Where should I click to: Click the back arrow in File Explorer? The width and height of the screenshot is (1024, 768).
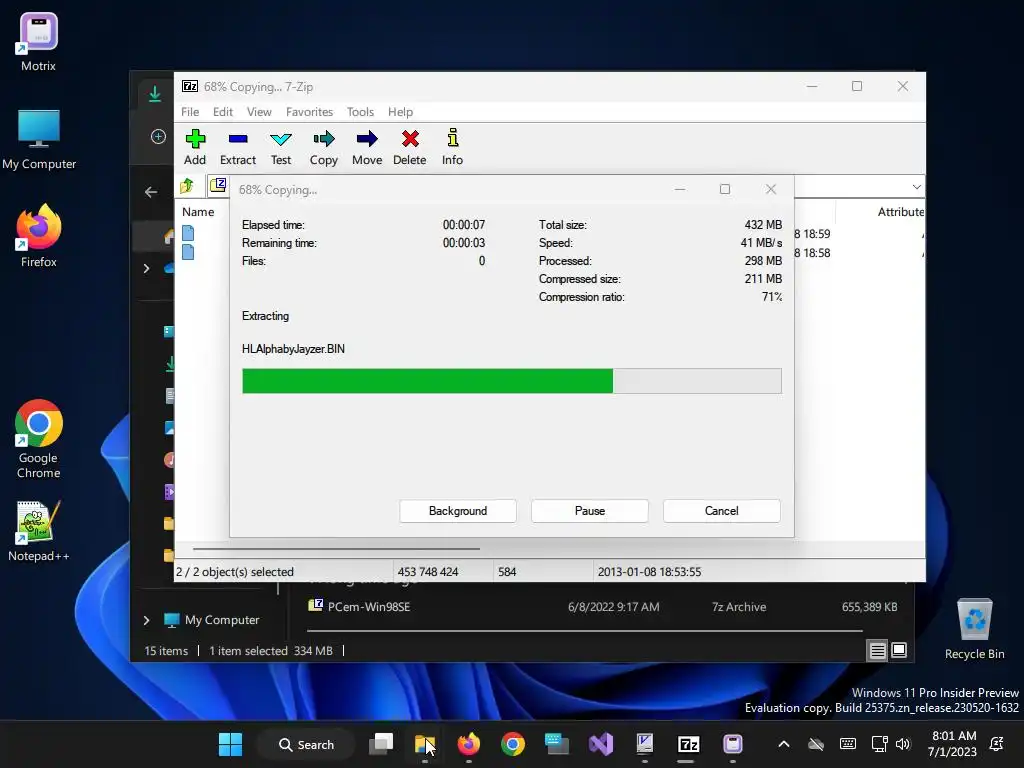coord(151,192)
